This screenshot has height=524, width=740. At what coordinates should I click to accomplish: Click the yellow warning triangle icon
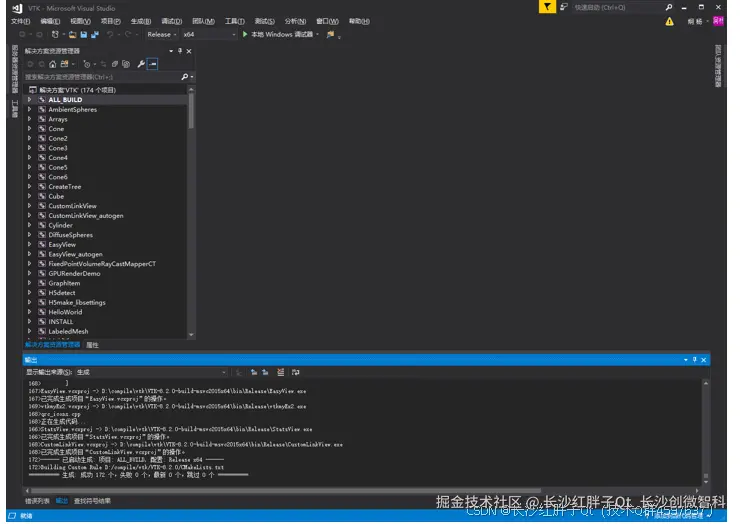tap(669, 22)
